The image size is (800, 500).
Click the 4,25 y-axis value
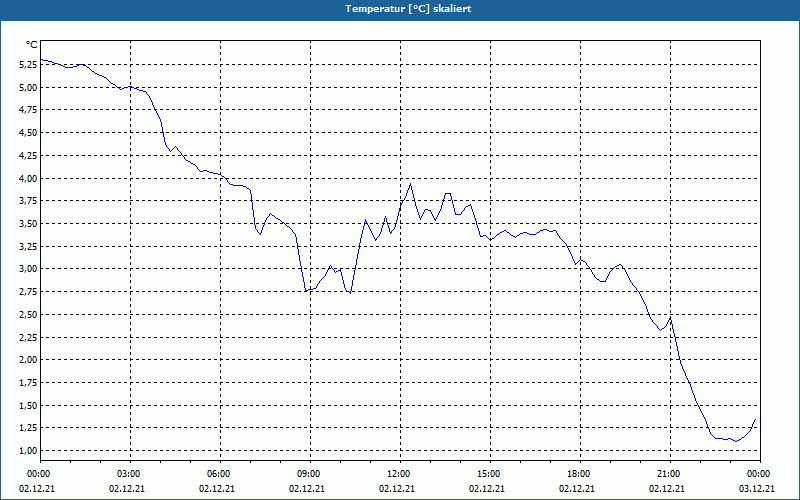[x=28, y=156]
